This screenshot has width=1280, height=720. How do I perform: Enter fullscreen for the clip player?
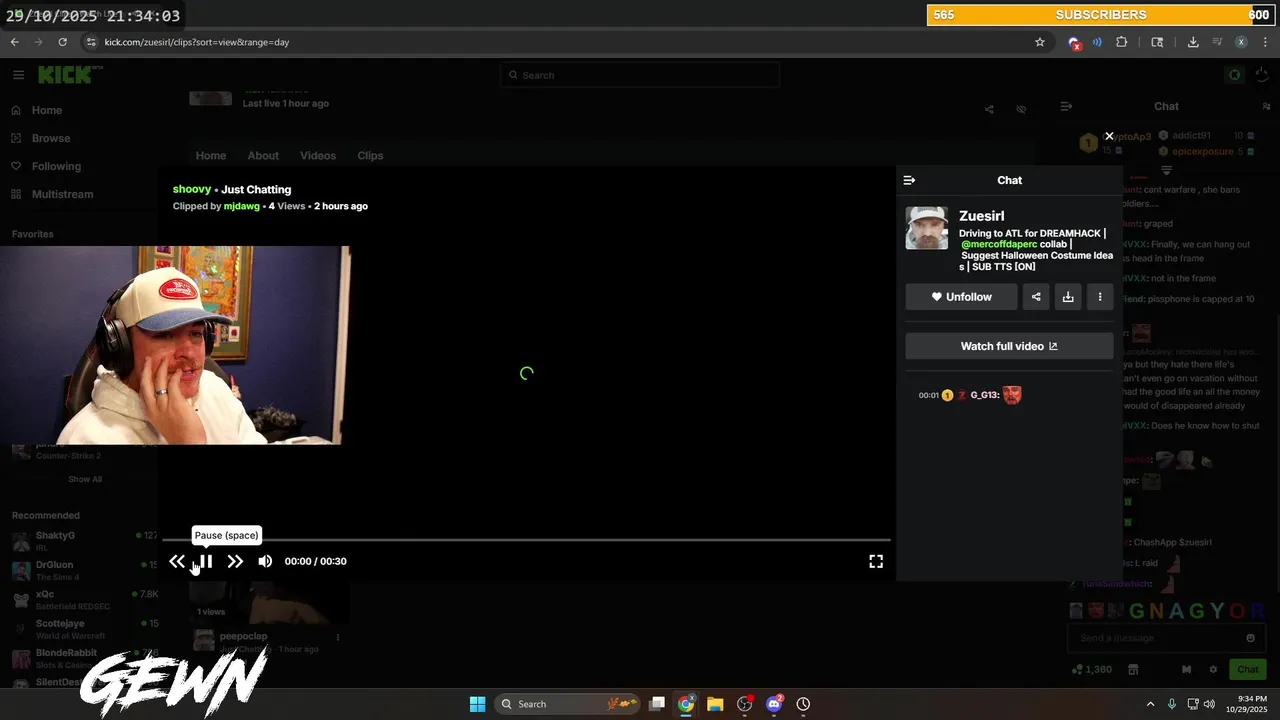(x=876, y=562)
